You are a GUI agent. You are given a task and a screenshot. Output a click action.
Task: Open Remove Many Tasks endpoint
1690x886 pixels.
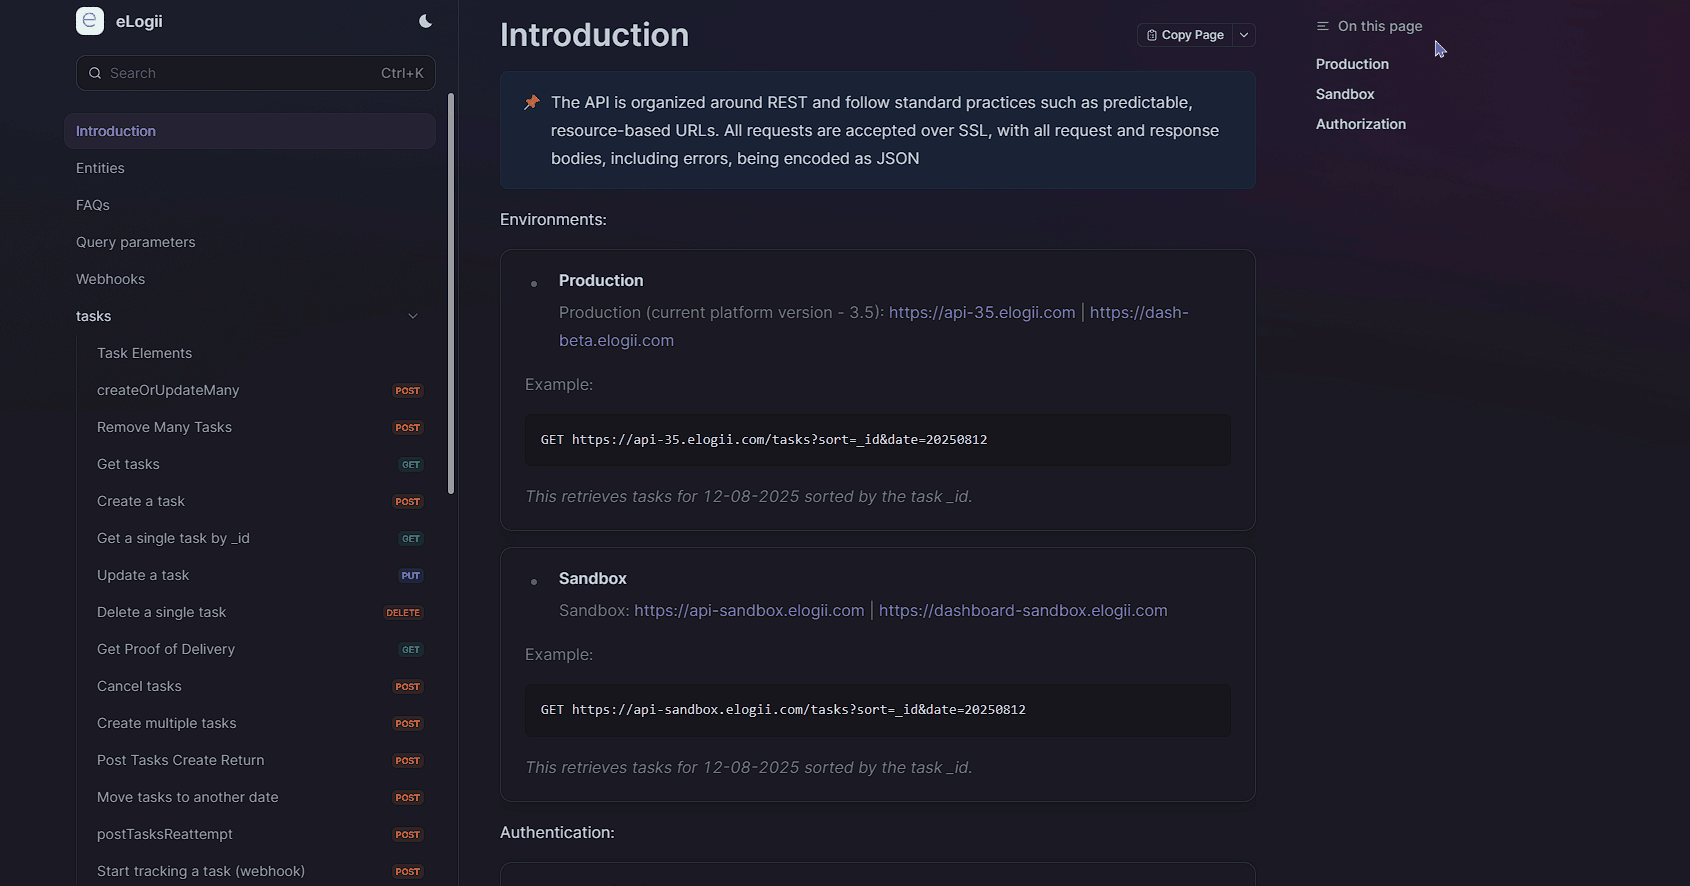(164, 427)
